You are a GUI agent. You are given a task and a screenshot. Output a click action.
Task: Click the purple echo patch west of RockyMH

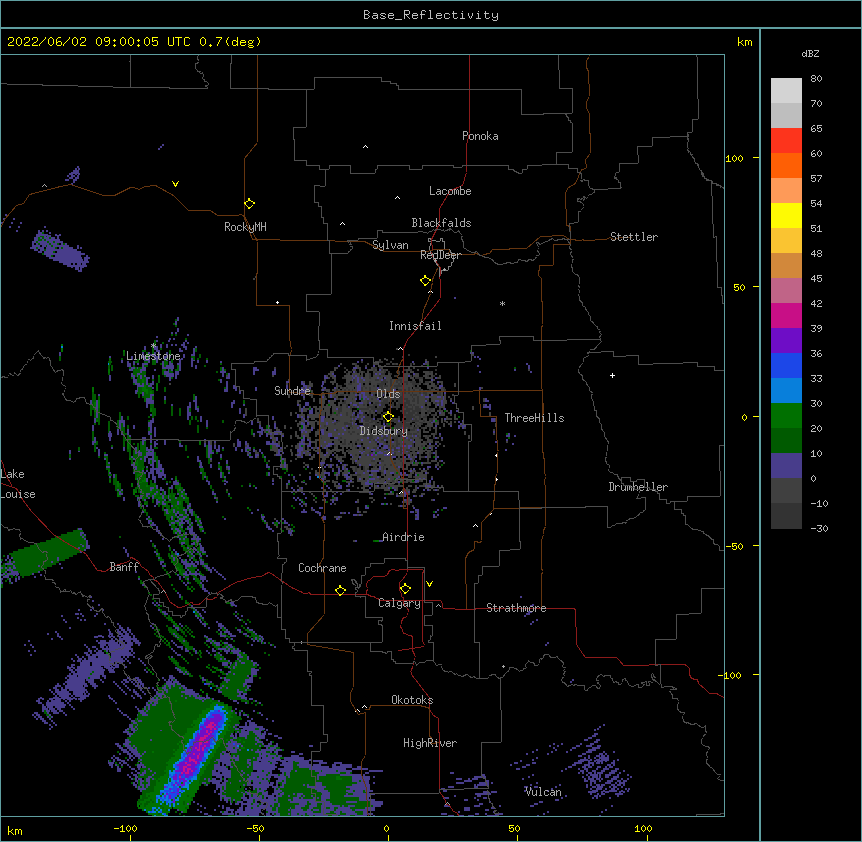tap(59, 250)
